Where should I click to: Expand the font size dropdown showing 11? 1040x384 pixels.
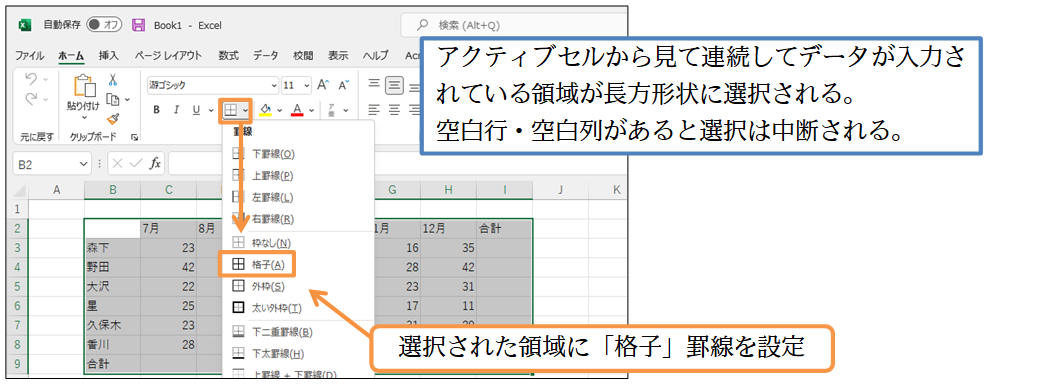click(x=296, y=86)
